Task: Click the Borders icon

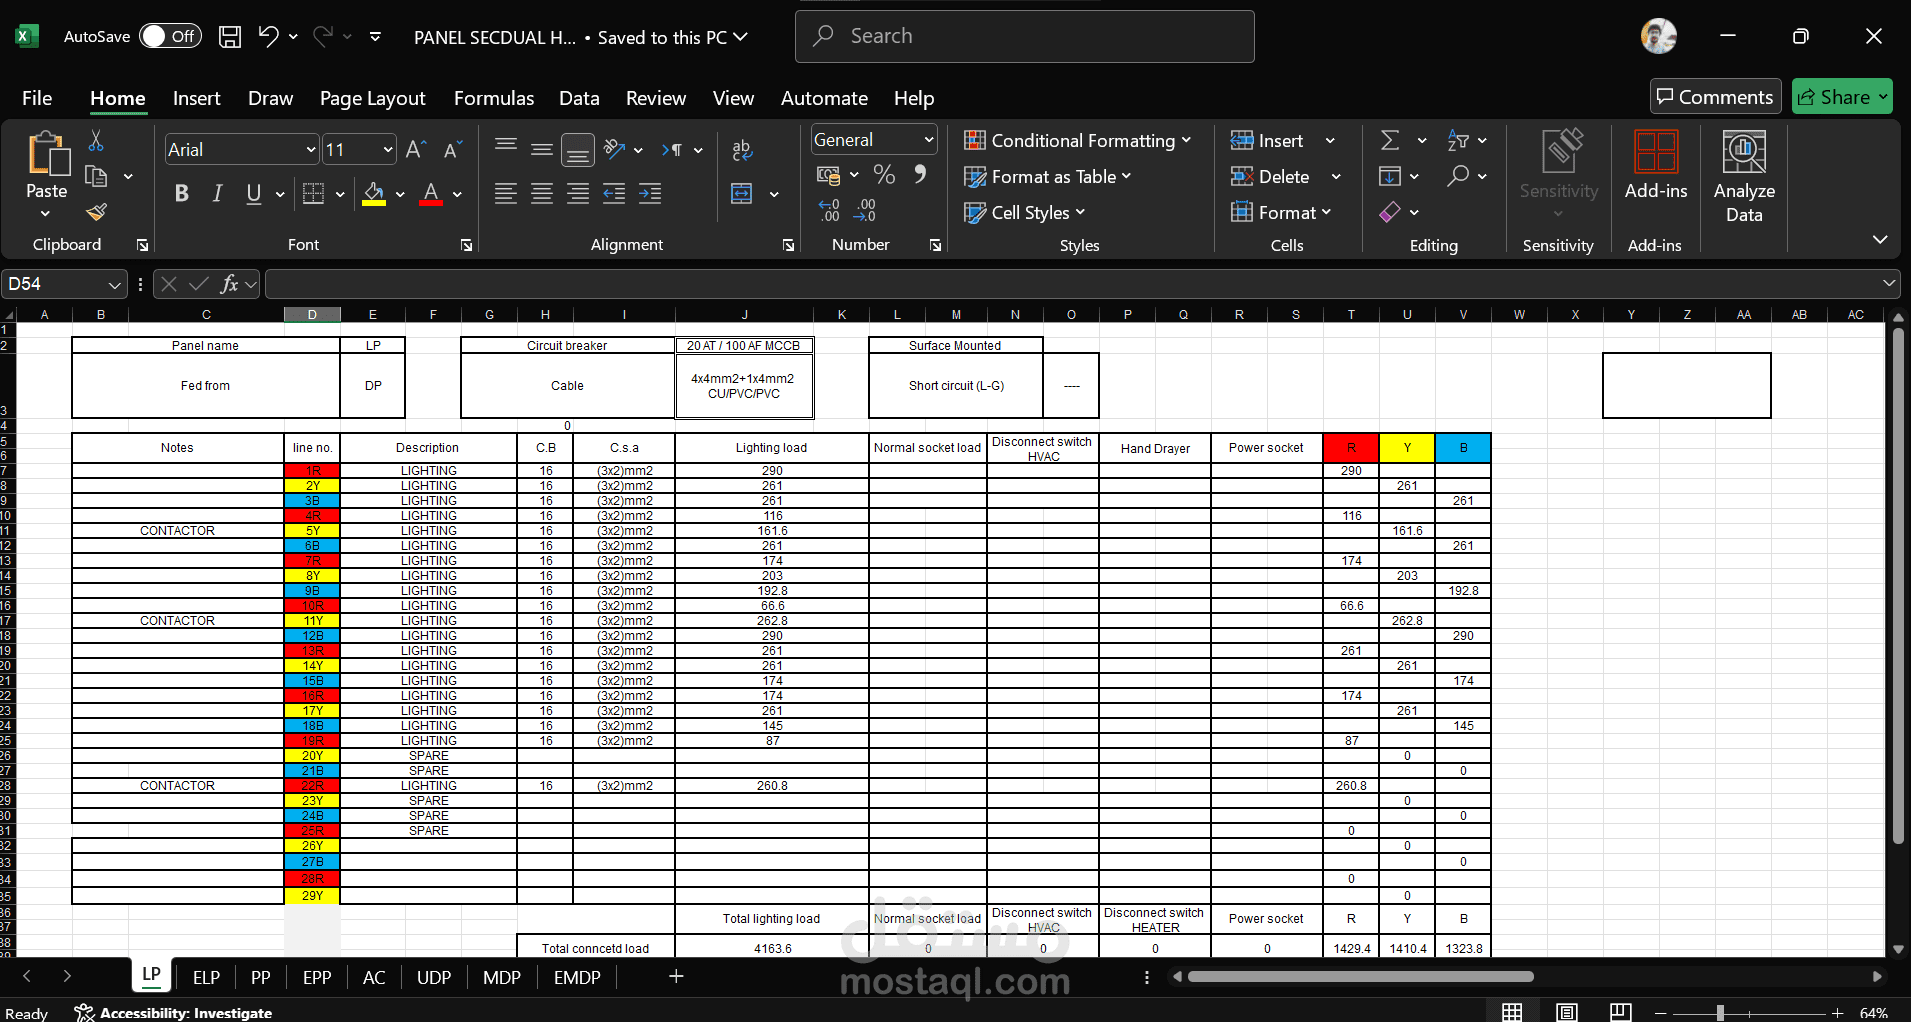Action: click(x=313, y=194)
